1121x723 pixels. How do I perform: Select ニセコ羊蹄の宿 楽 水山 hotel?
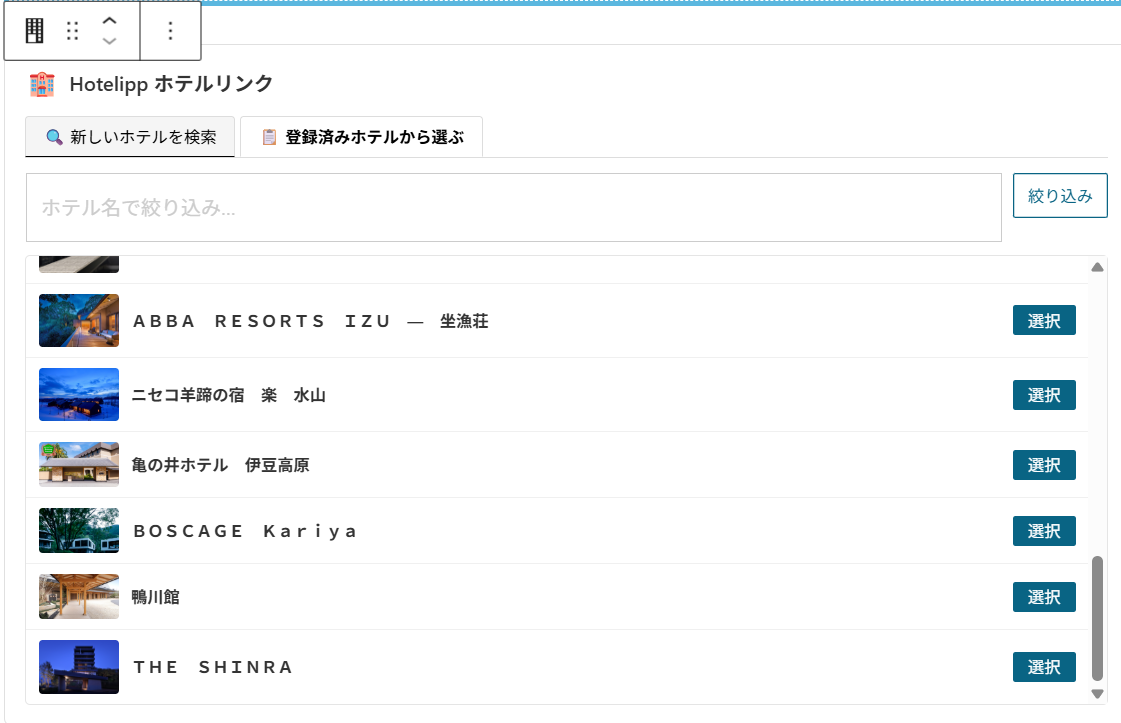(1044, 395)
